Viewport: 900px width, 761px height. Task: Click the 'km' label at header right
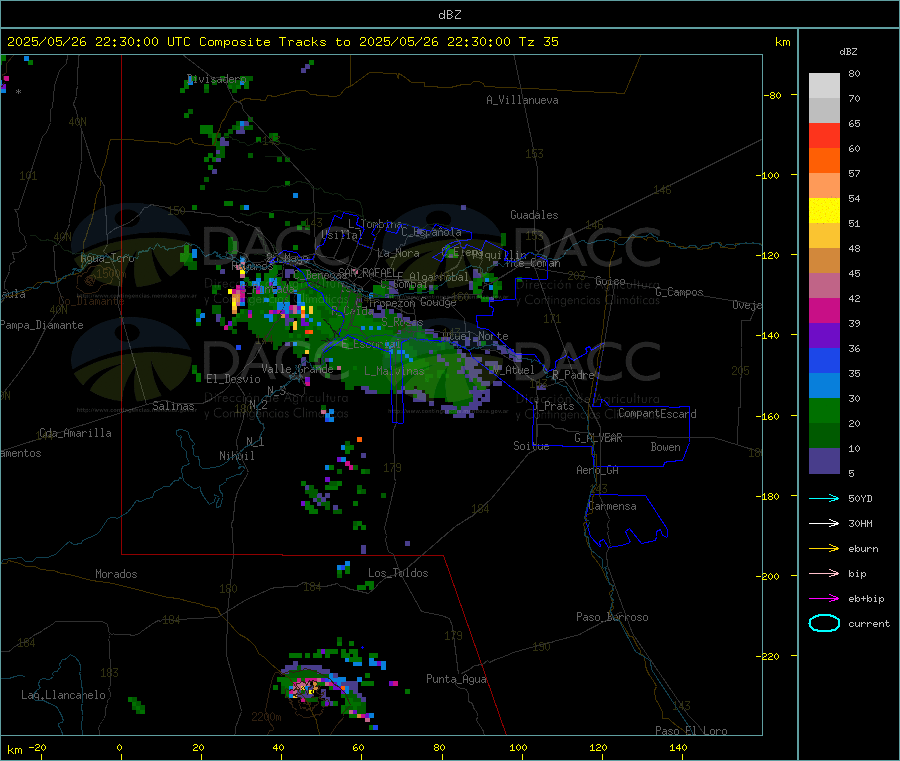pyautogui.click(x=782, y=42)
